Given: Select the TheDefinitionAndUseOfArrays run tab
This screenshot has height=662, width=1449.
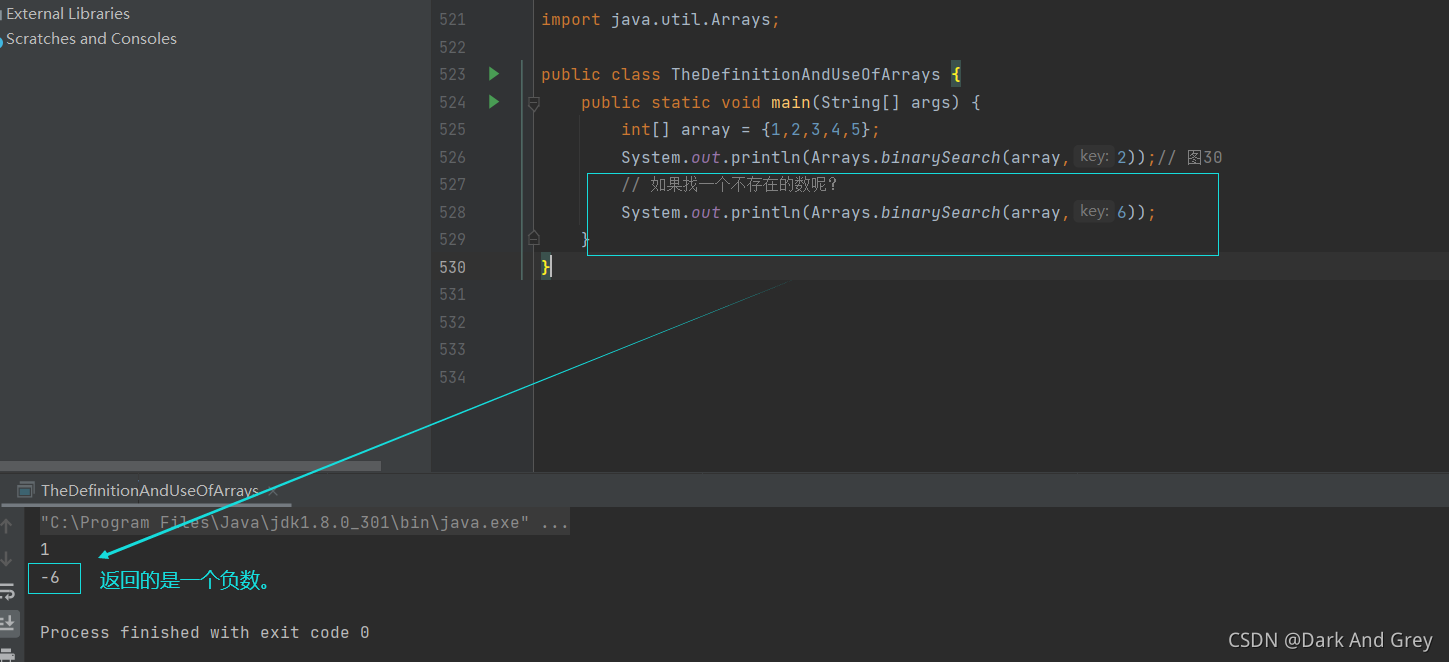Looking at the screenshot, I should (149, 490).
